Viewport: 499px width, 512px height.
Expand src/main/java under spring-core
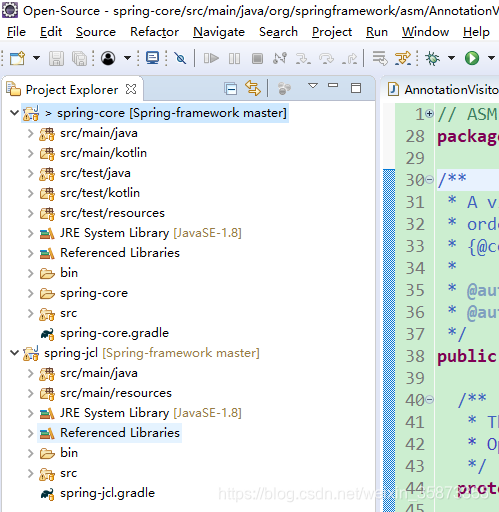coord(30,133)
